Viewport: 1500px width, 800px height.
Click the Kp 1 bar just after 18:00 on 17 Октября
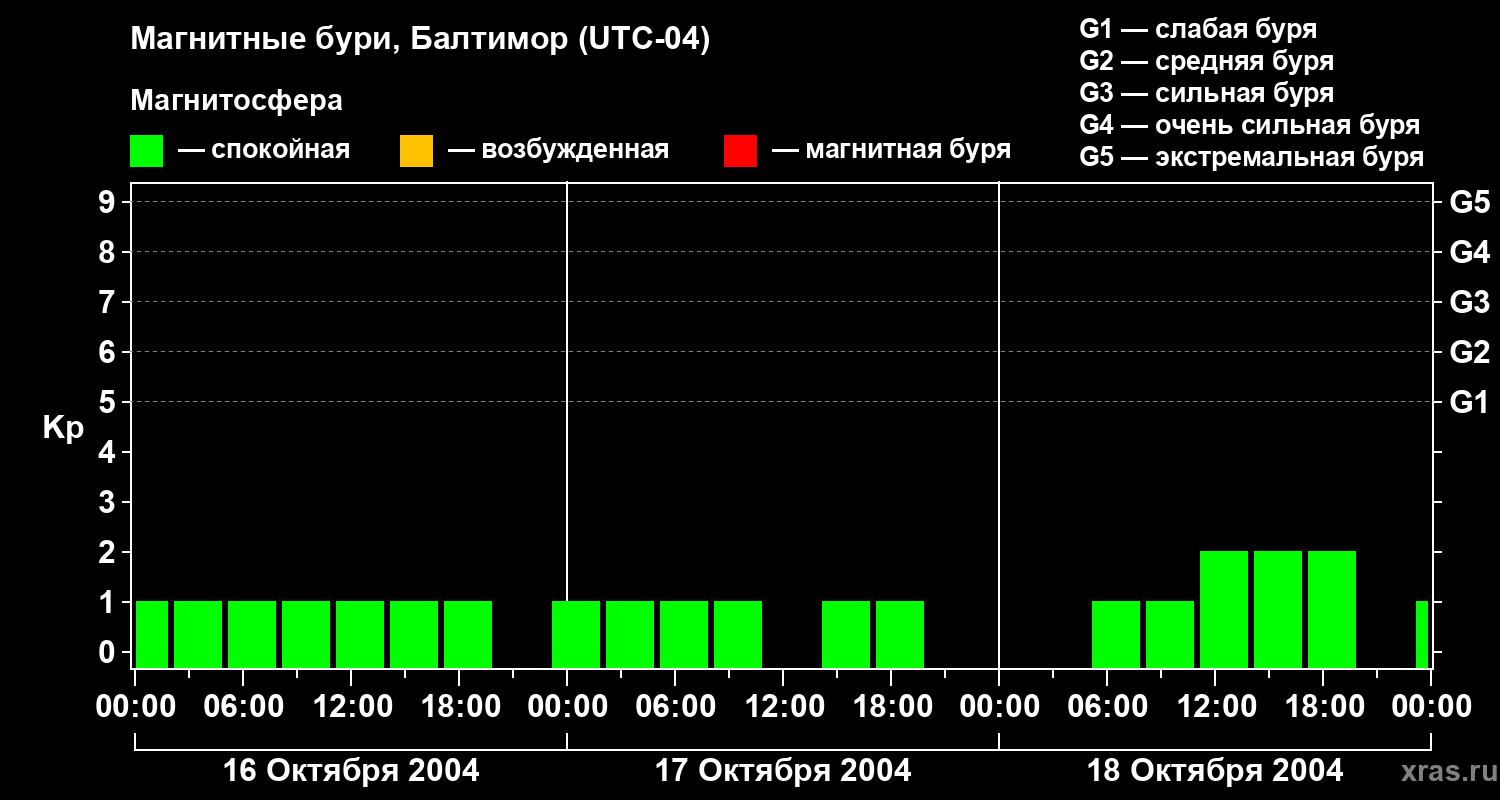click(900, 634)
